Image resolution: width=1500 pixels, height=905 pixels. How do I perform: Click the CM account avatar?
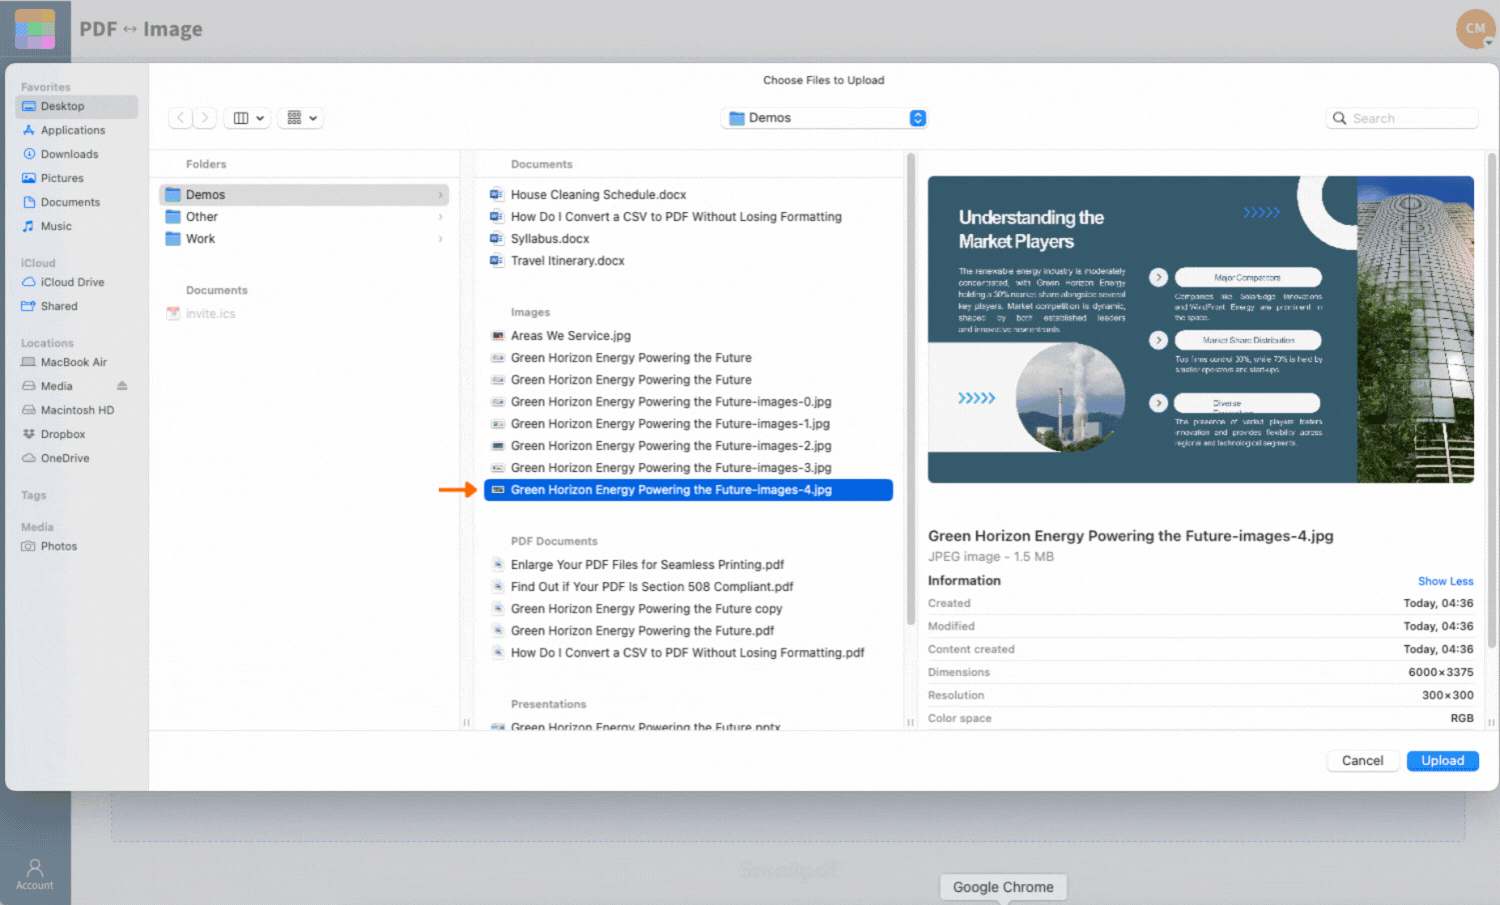pos(1475,29)
